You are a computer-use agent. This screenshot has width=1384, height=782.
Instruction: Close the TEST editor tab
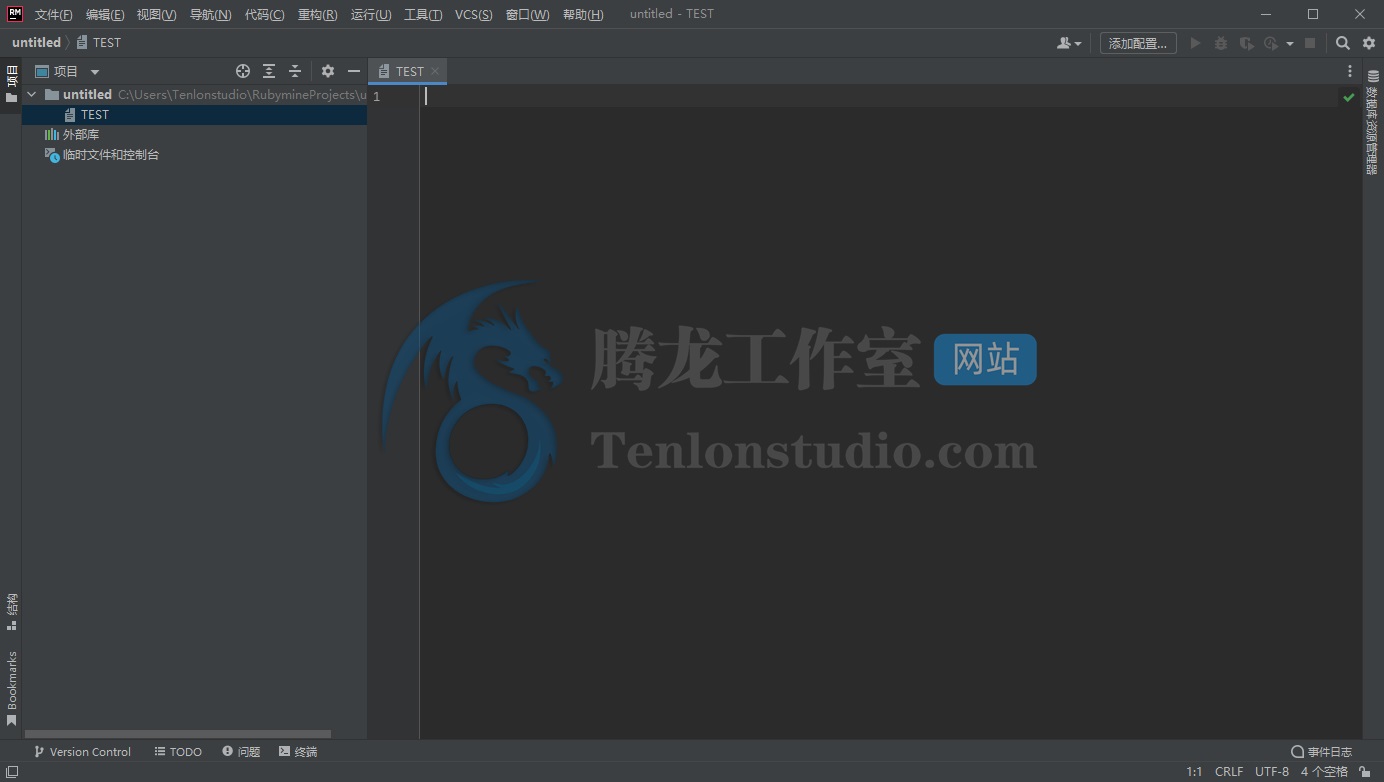point(435,72)
